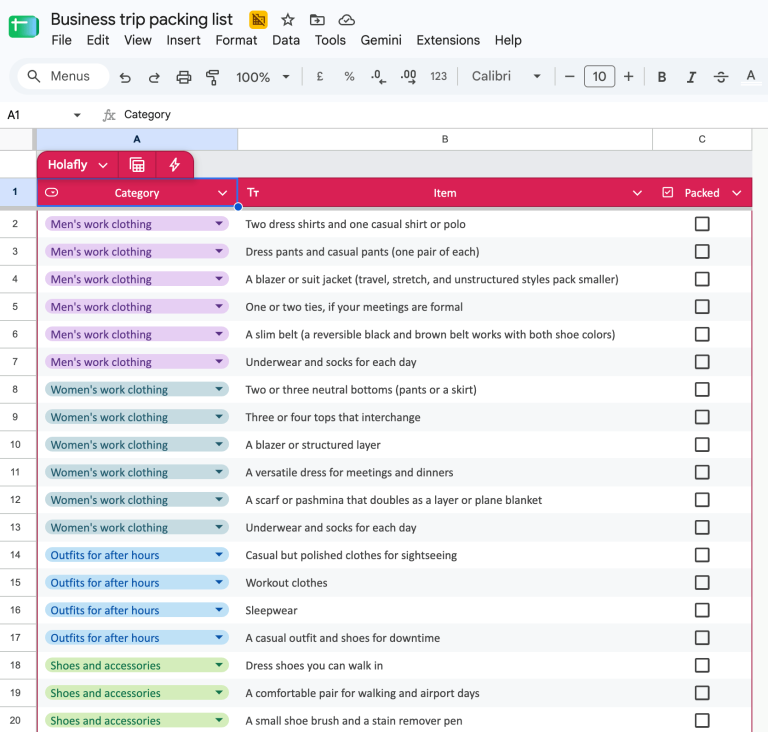Image resolution: width=768 pixels, height=732 pixels.
Task: Check Packed for Dress shoes you can walk in
Action: coord(702,665)
